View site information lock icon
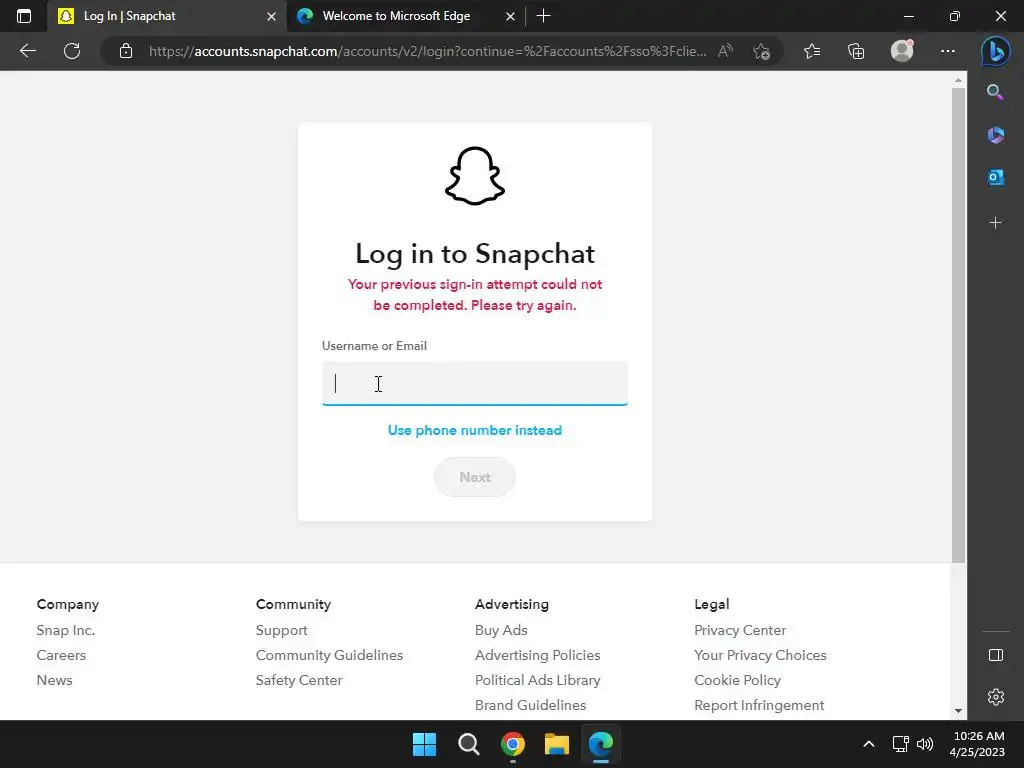Screen dimensions: 1024x768 point(126,51)
